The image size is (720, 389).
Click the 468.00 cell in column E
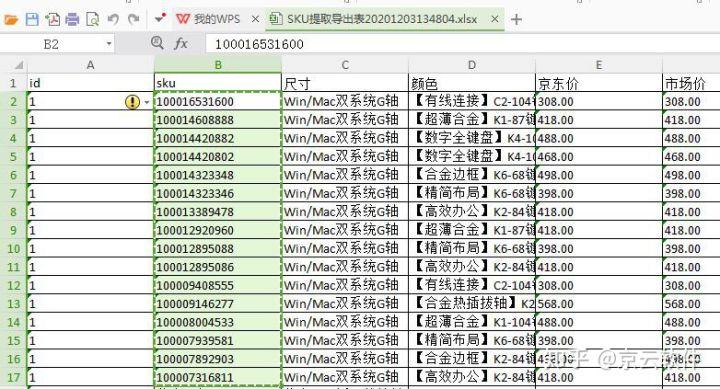(599, 157)
